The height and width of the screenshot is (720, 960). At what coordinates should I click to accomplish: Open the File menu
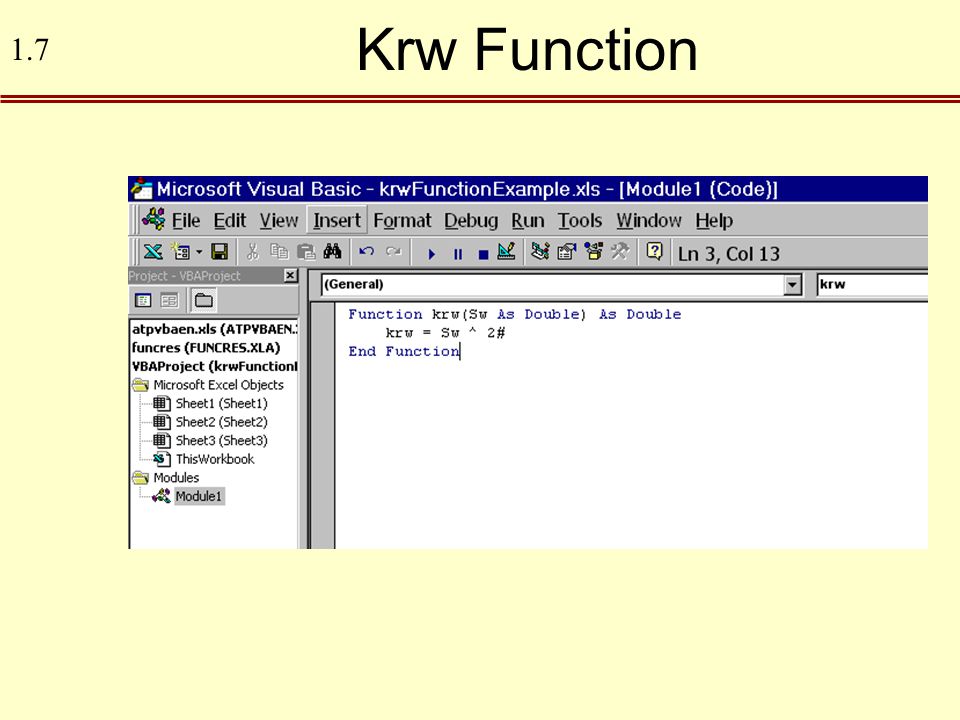point(186,220)
